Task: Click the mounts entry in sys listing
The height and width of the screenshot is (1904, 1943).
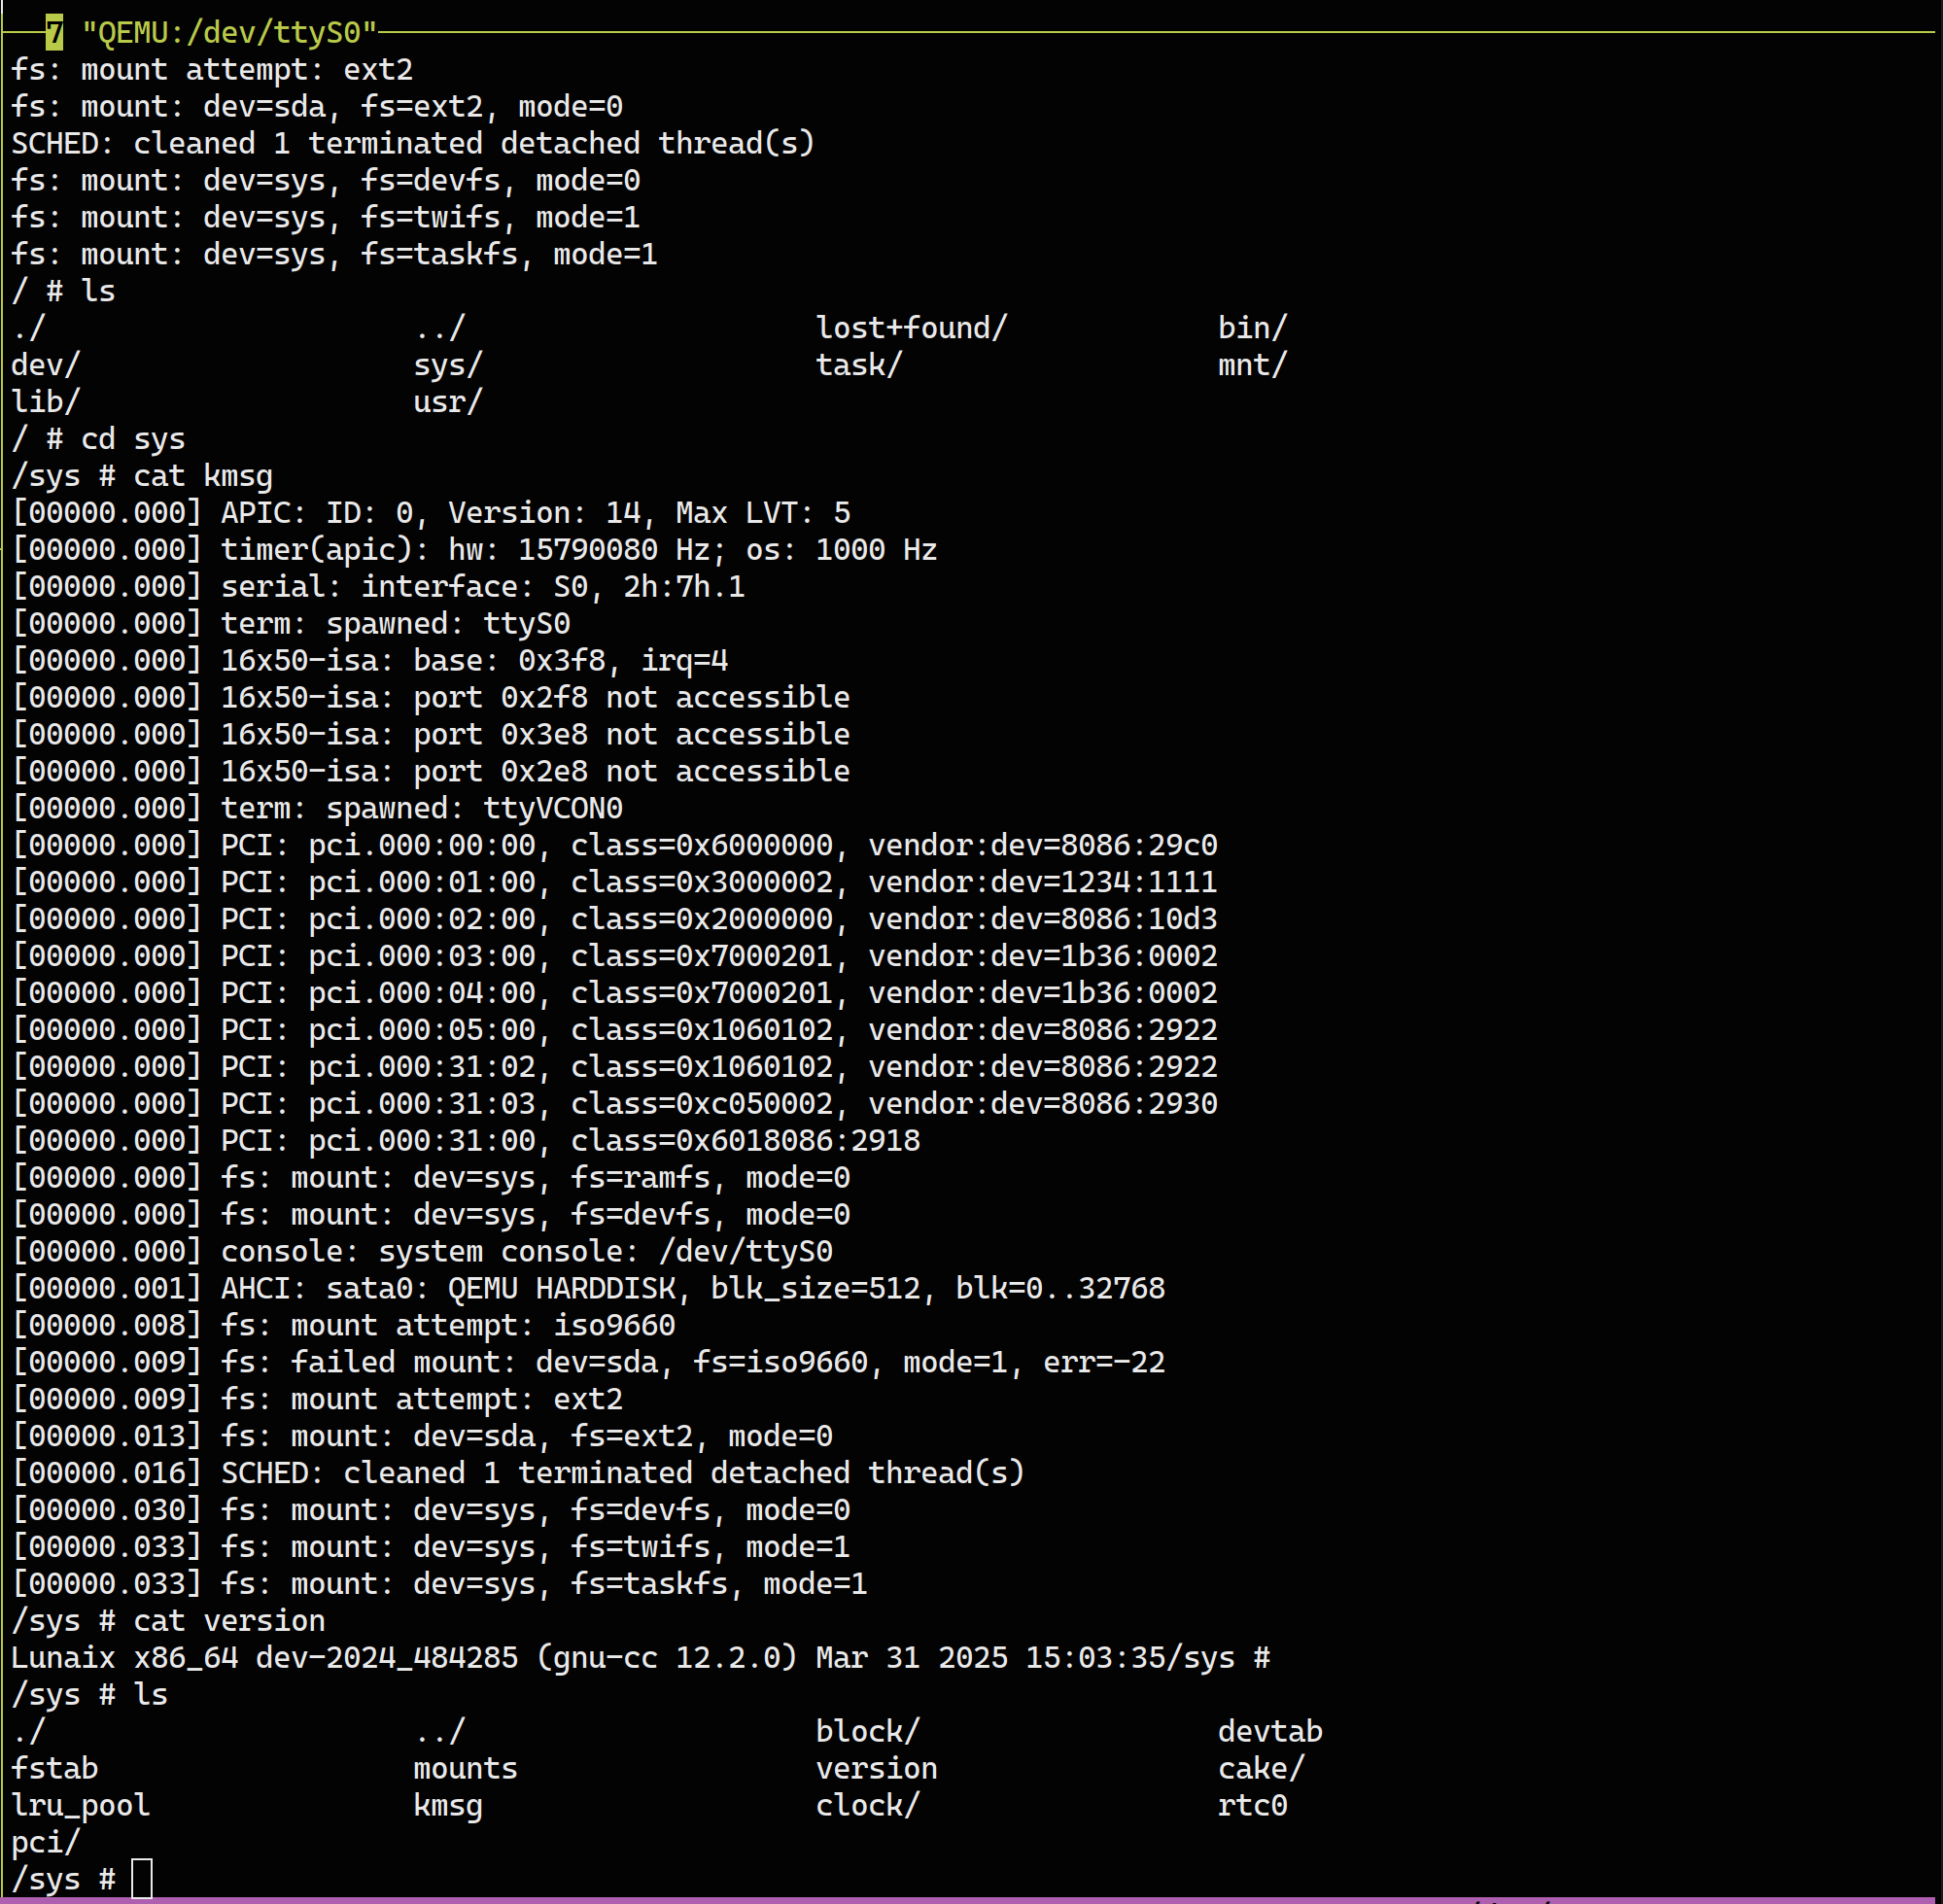Action: 465,1768
